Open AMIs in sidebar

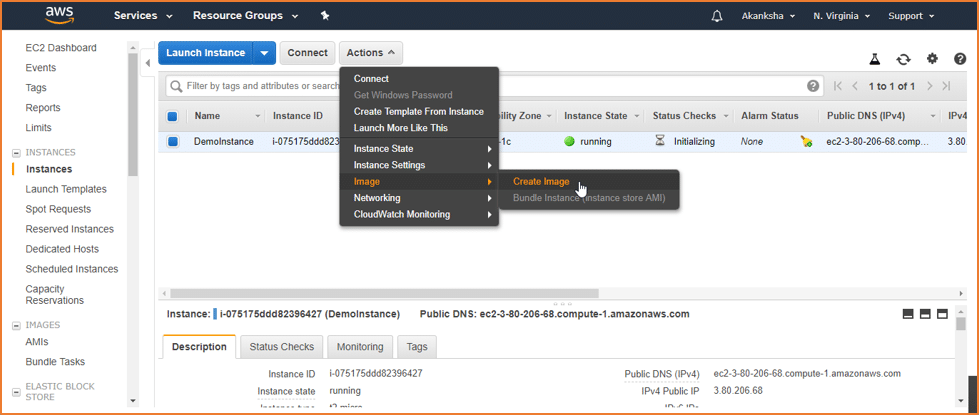(37, 342)
